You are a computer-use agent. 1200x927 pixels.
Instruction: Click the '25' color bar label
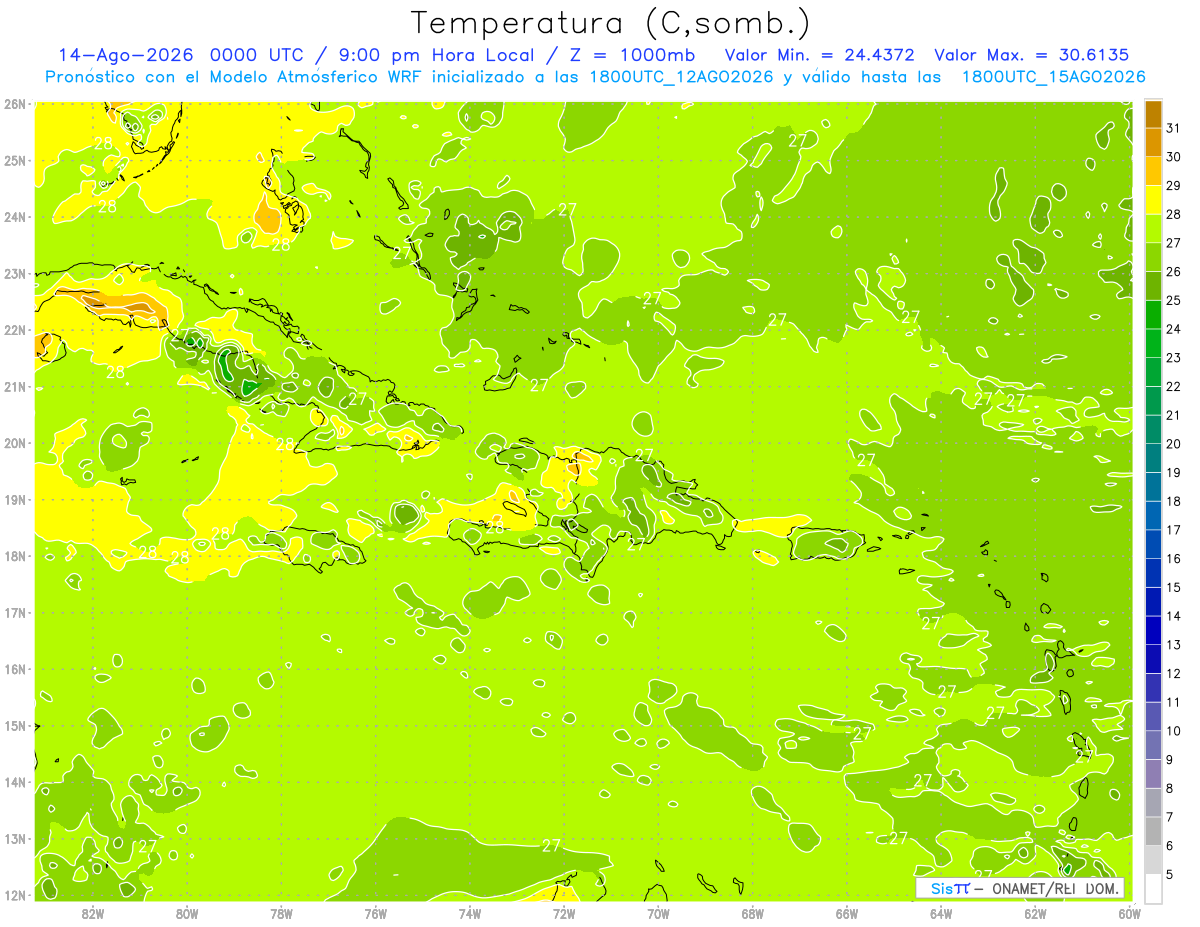click(x=1174, y=301)
